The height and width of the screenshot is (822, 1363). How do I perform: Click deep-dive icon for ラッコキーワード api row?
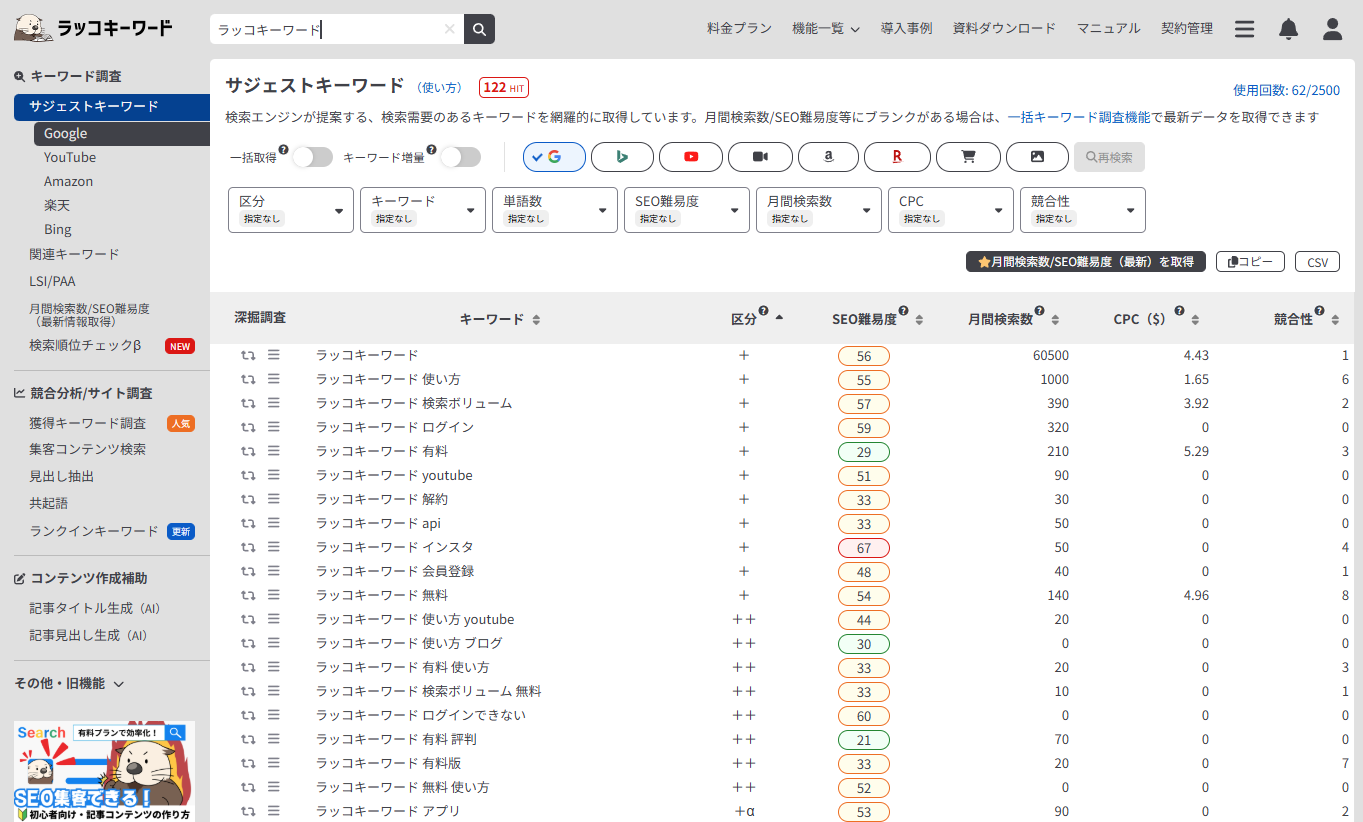pyautogui.click(x=248, y=524)
